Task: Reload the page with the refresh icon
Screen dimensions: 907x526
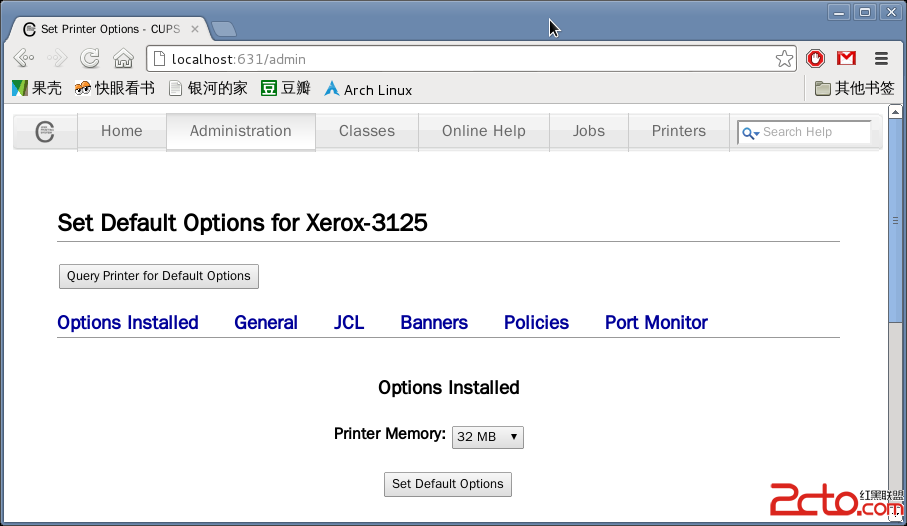Action: point(90,58)
